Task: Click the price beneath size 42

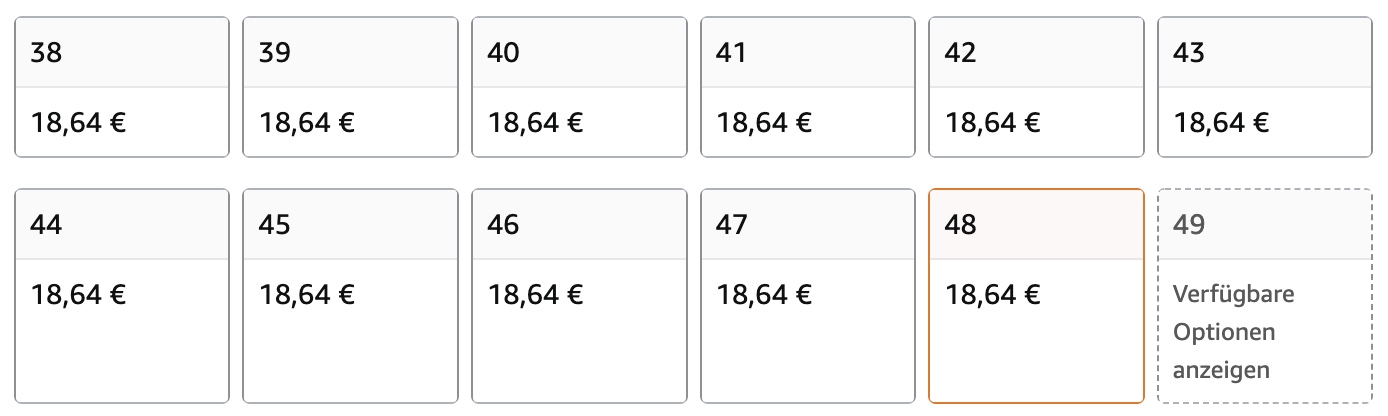Action: (x=993, y=123)
